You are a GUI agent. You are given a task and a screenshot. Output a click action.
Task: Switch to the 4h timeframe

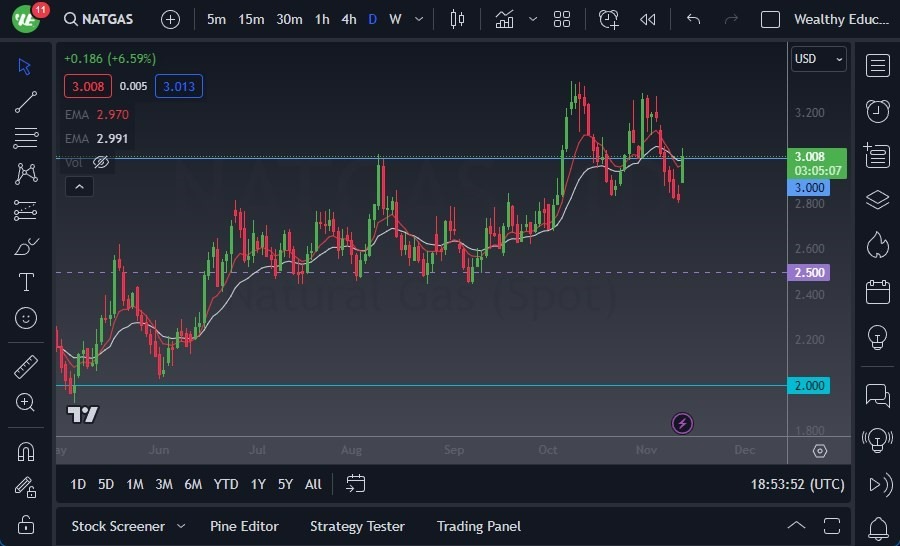pos(348,19)
